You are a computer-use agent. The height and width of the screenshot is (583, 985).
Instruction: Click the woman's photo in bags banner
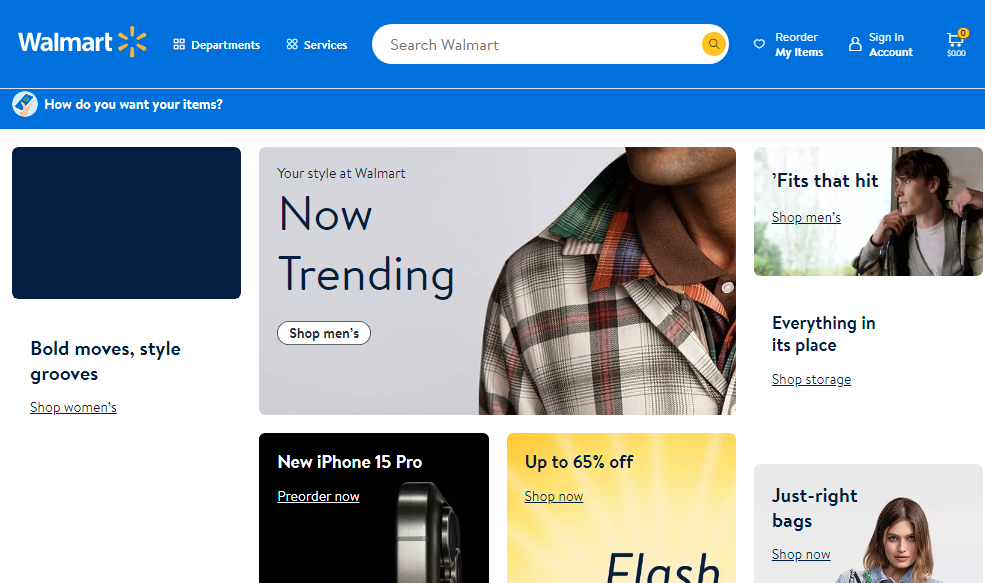pyautogui.click(x=901, y=542)
